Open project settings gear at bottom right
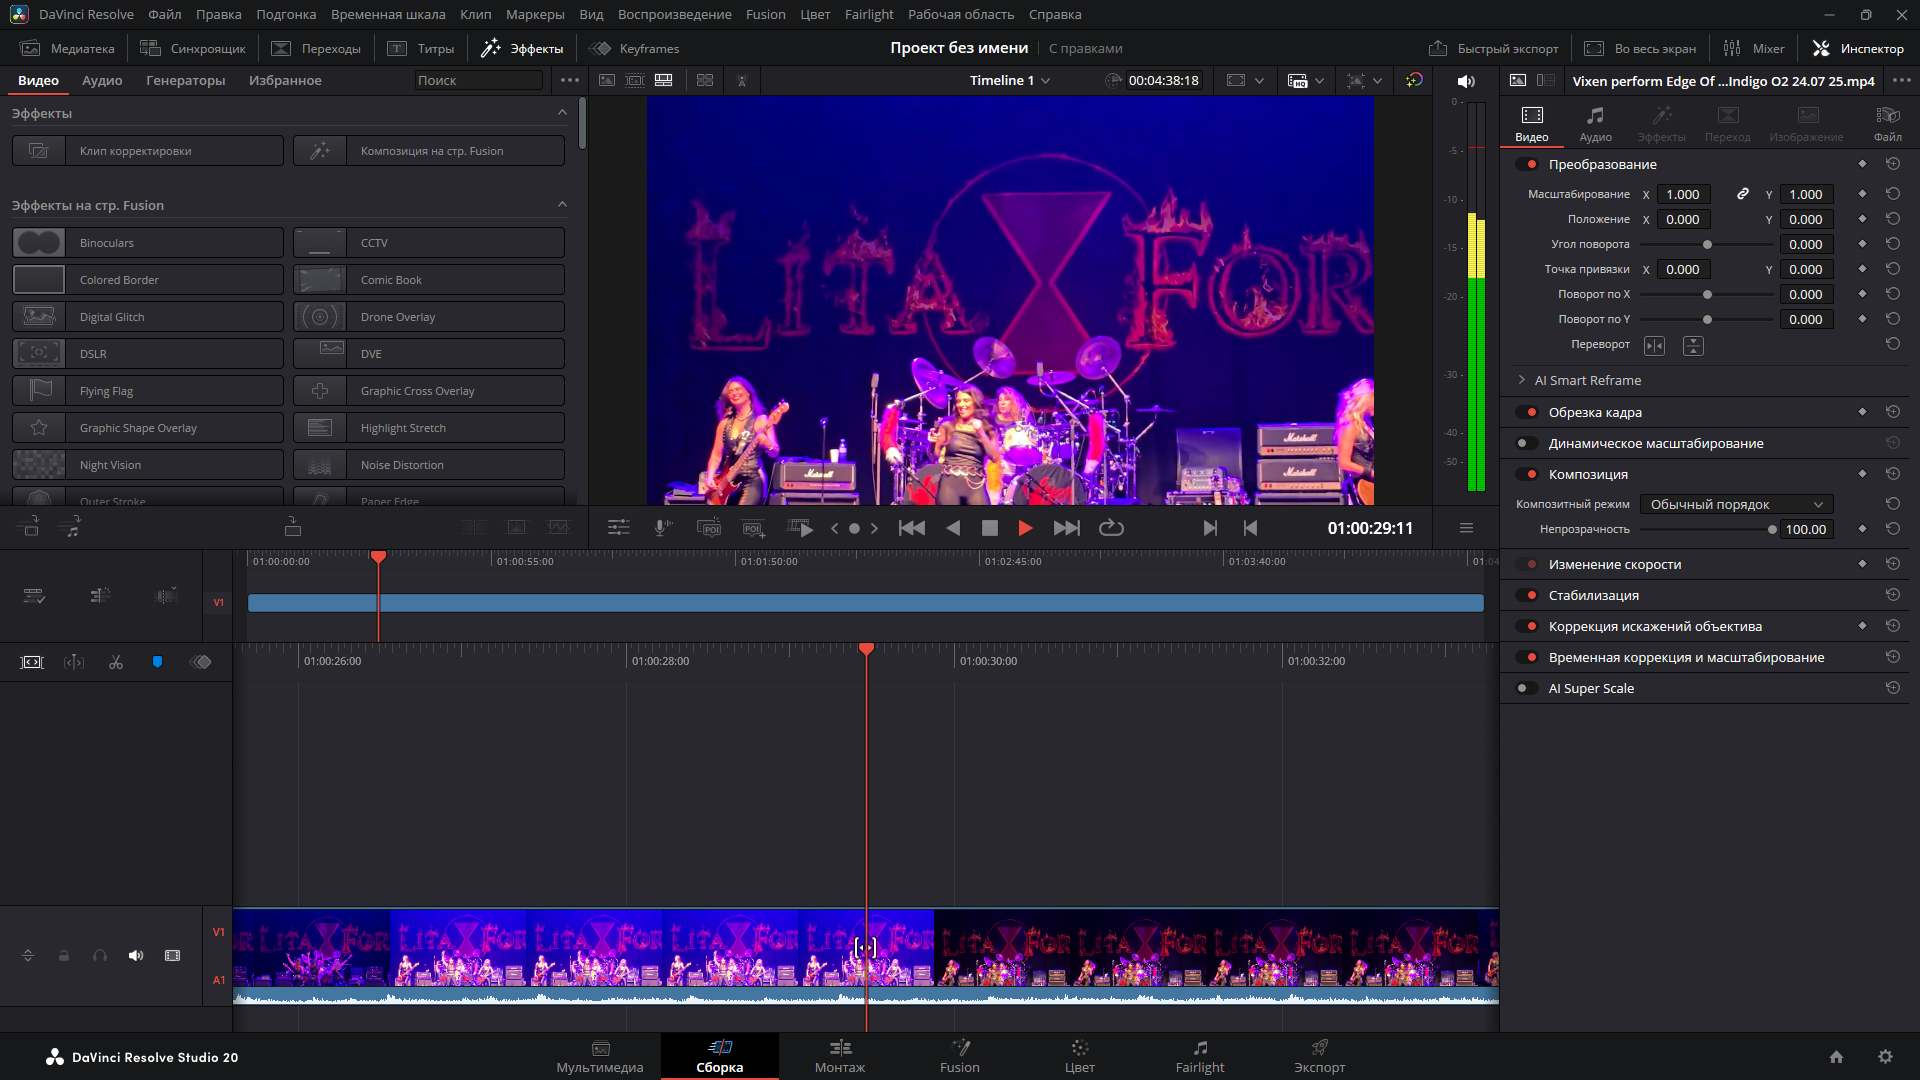1920x1080 pixels. [1885, 1057]
